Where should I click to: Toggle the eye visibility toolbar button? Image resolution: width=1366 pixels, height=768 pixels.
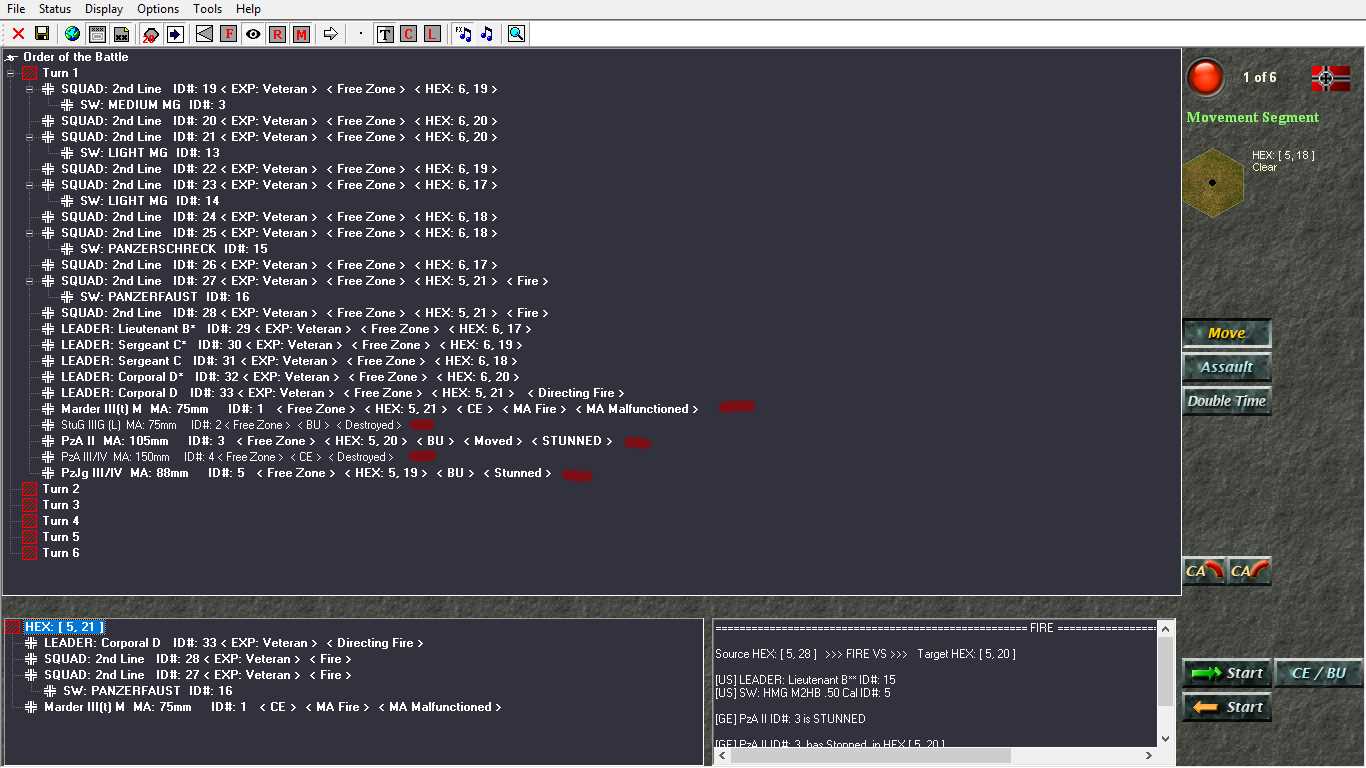point(253,34)
